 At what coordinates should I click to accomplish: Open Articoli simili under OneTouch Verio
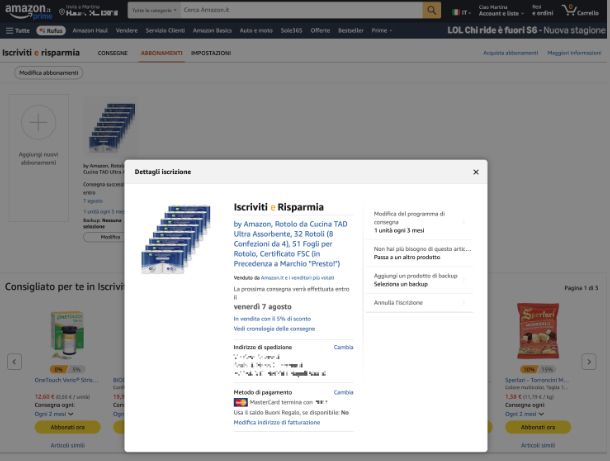67,445
